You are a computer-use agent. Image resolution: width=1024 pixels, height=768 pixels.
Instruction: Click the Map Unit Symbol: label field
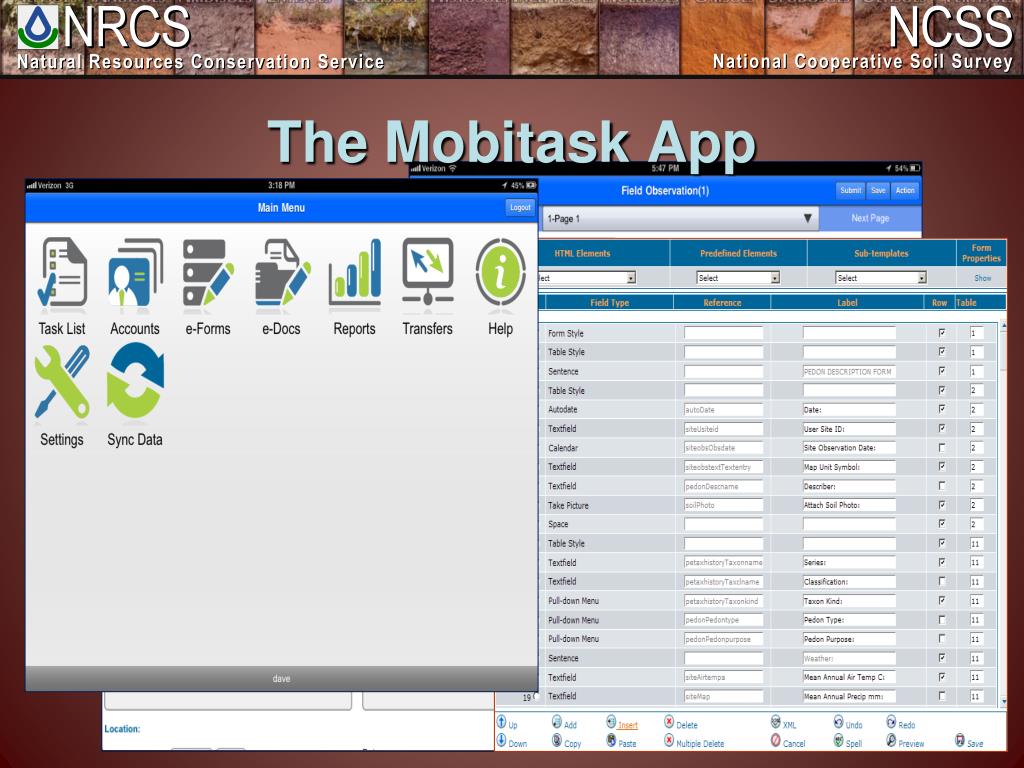tap(849, 467)
